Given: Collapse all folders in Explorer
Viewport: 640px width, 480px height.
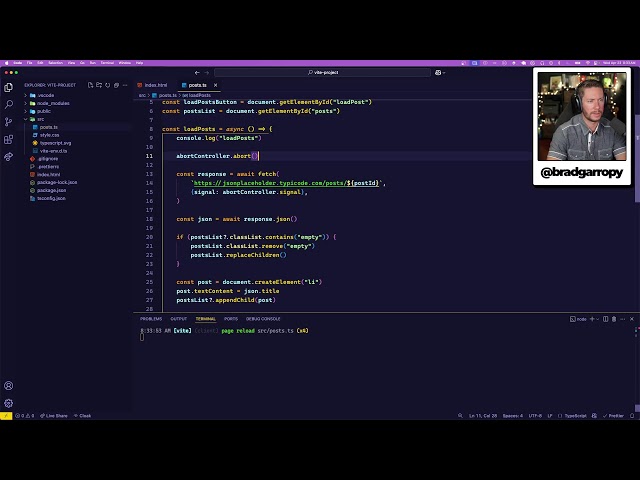Looking at the screenshot, I should [x=116, y=85].
